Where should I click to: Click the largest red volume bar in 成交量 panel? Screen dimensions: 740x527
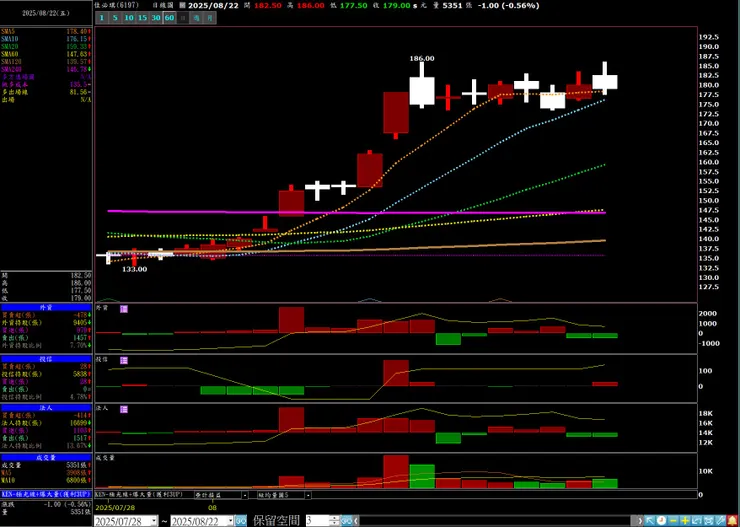(x=396, y=472)
